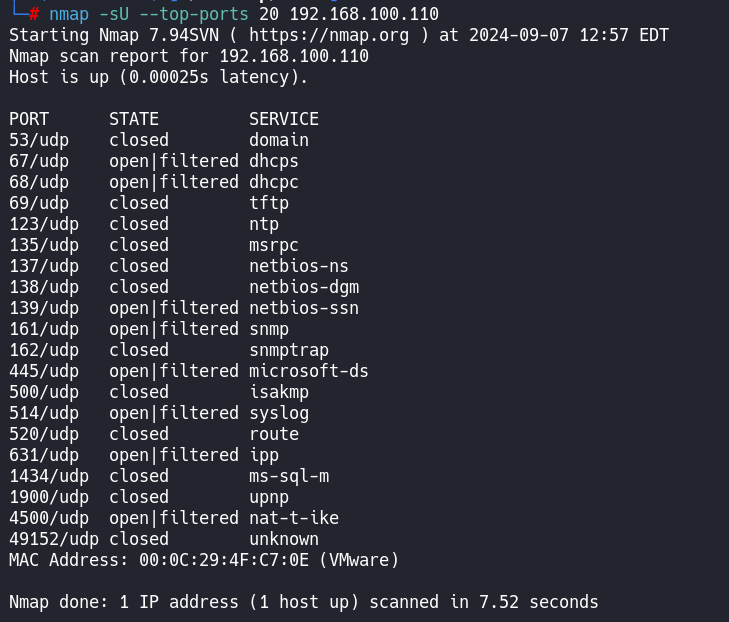Click the 'Host is up' latency line
729x622 pixels.
coord(159,77)
